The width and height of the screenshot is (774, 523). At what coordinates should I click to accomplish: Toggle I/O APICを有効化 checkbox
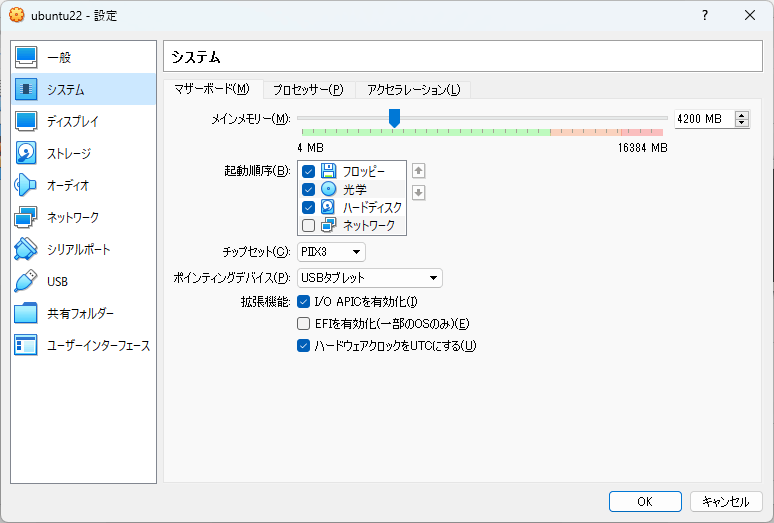tap(304, 301)
